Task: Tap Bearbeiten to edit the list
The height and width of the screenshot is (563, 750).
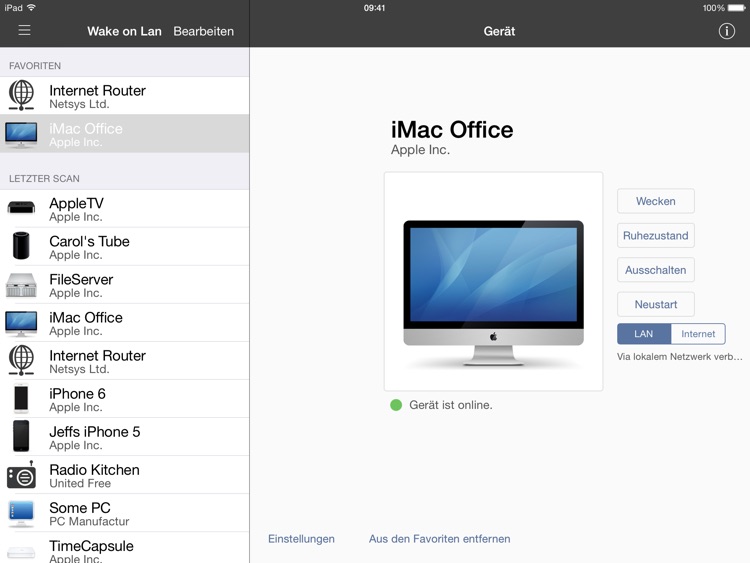Action: (204, 31)
